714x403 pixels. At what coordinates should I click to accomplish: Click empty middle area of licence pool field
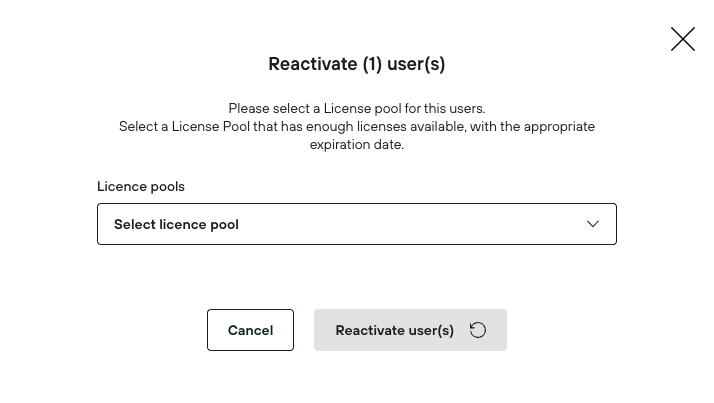400,224
